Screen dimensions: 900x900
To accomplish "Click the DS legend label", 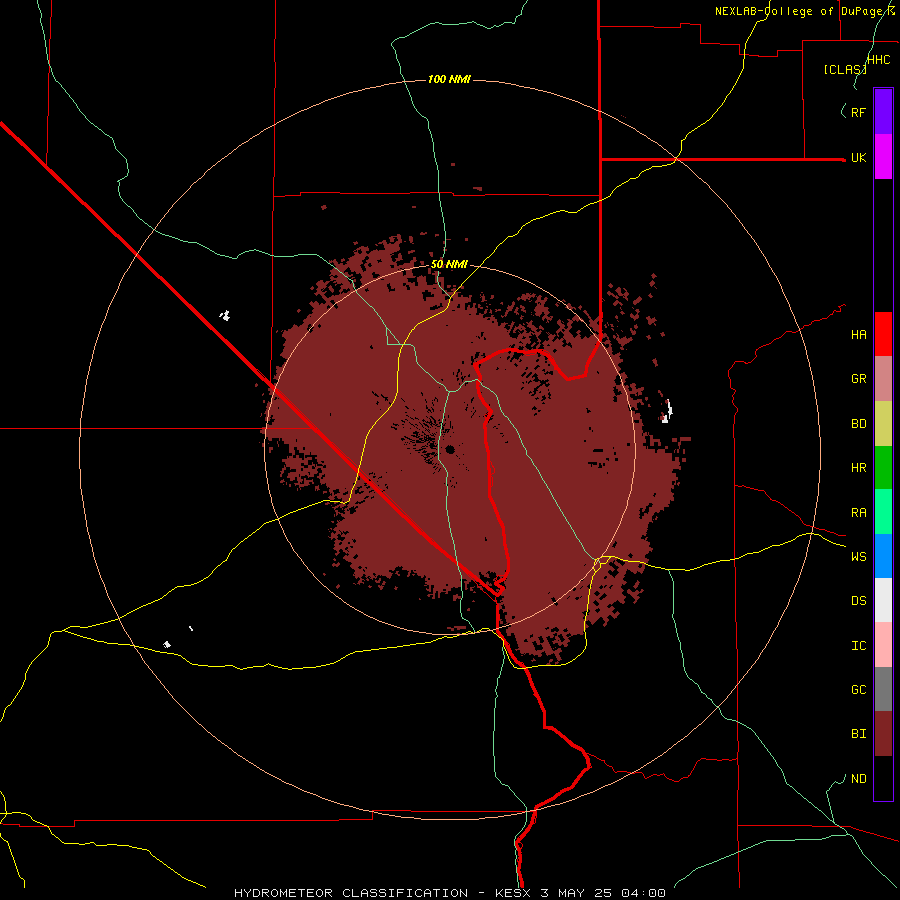I will pyautogui.click(x=858, y=601).
